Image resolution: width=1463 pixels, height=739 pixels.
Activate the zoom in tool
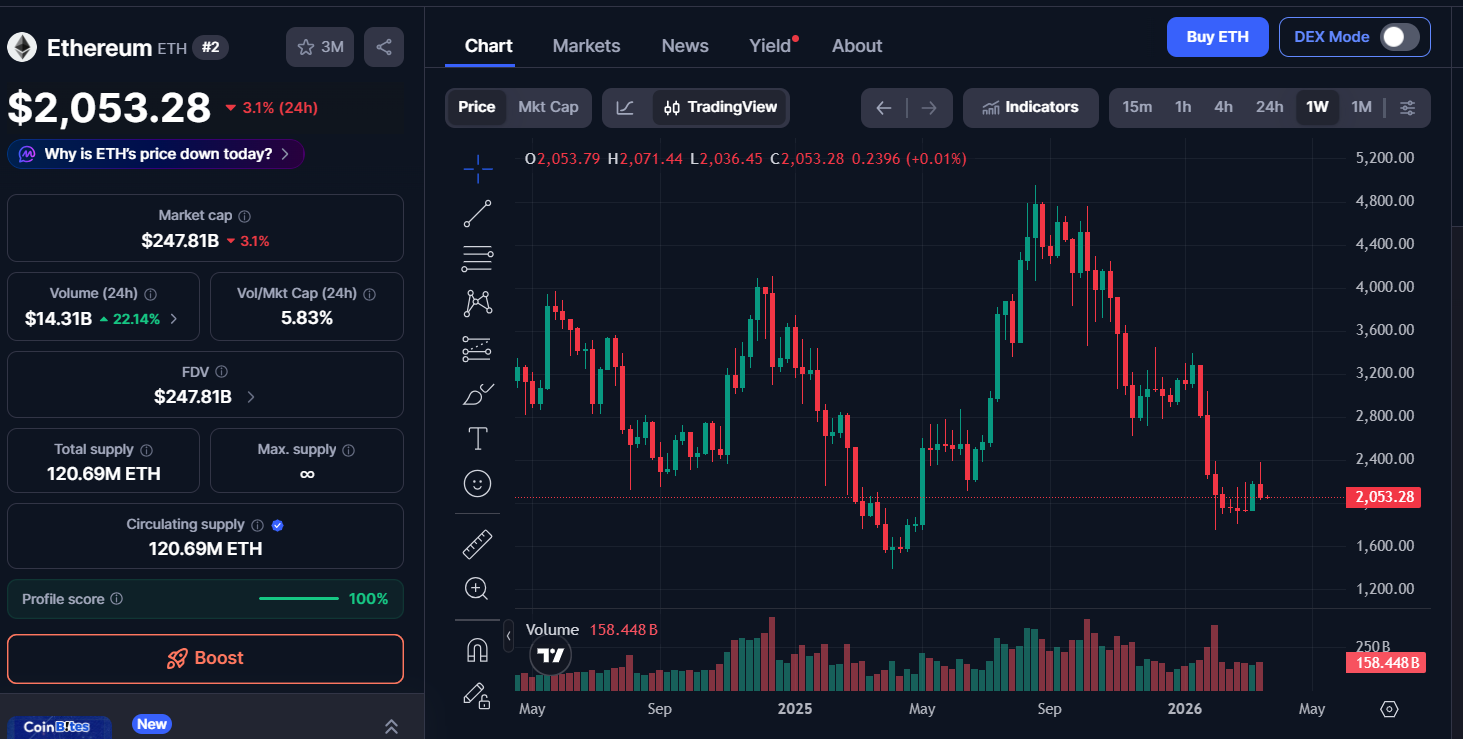click(x=478, y=589)
